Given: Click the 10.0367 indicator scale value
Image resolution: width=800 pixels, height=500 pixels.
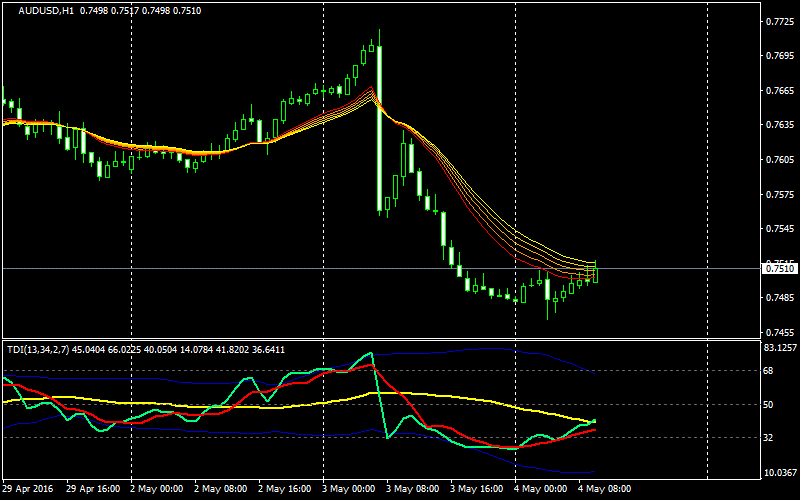Looking at the screenshot, I should [780, 473].
